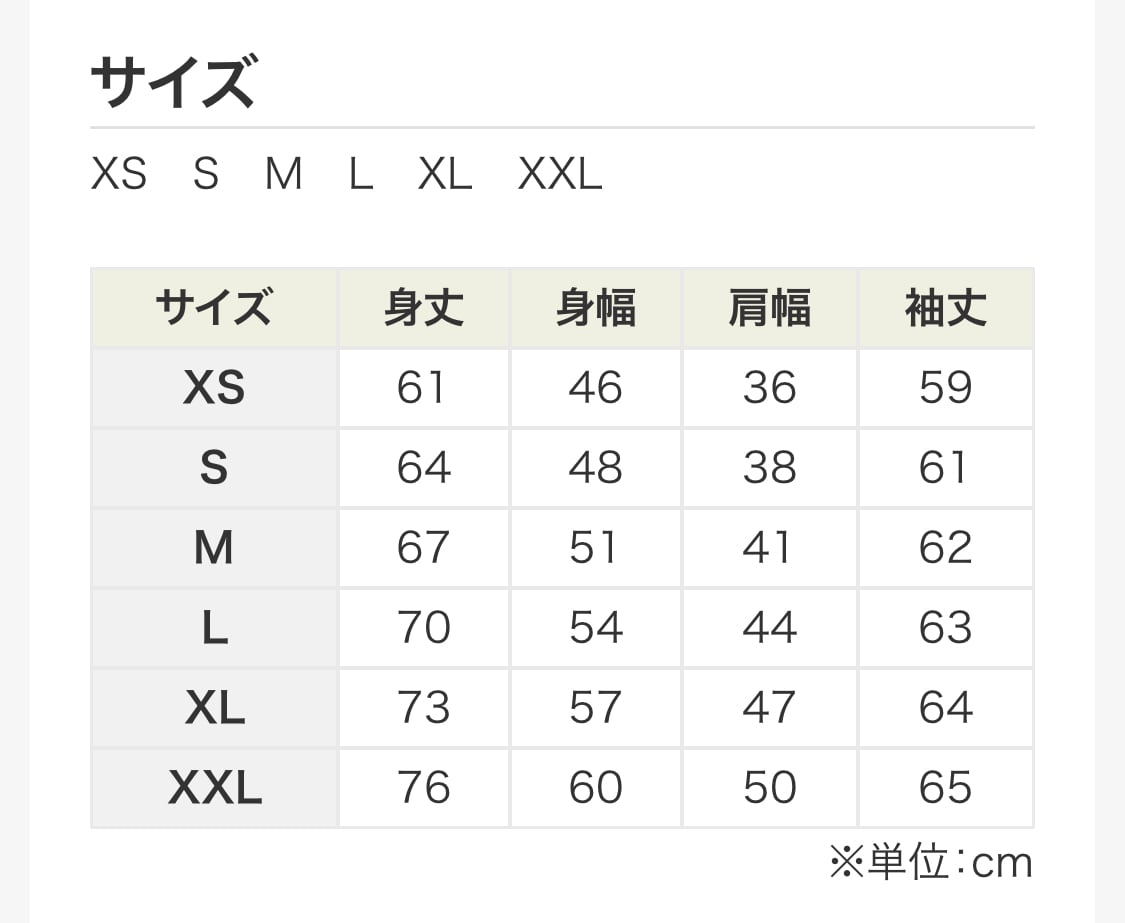This screenshot has width=1125, height=923.
Task: Pick the L size option
Action: [361, 175]
